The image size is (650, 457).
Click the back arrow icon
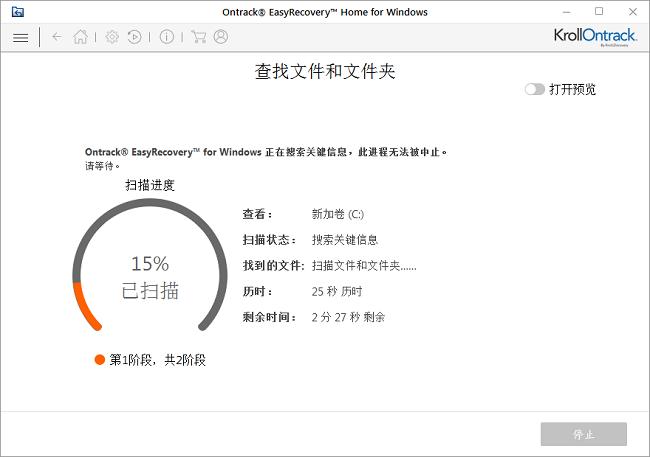pos(56,37)
